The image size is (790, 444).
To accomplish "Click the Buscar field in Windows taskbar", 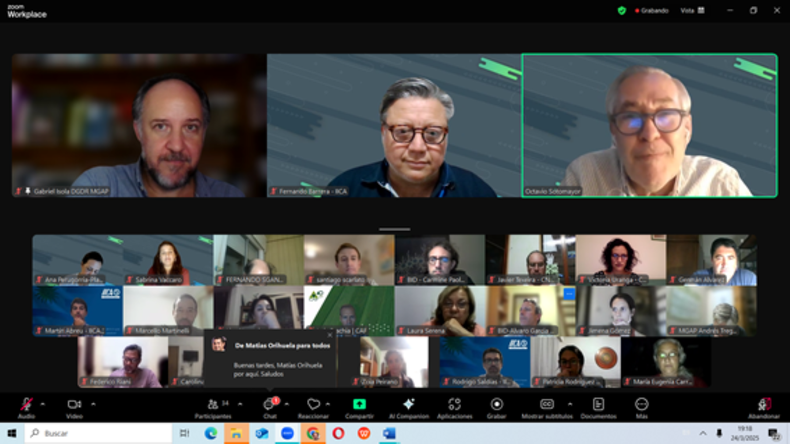I will [99, 433].
